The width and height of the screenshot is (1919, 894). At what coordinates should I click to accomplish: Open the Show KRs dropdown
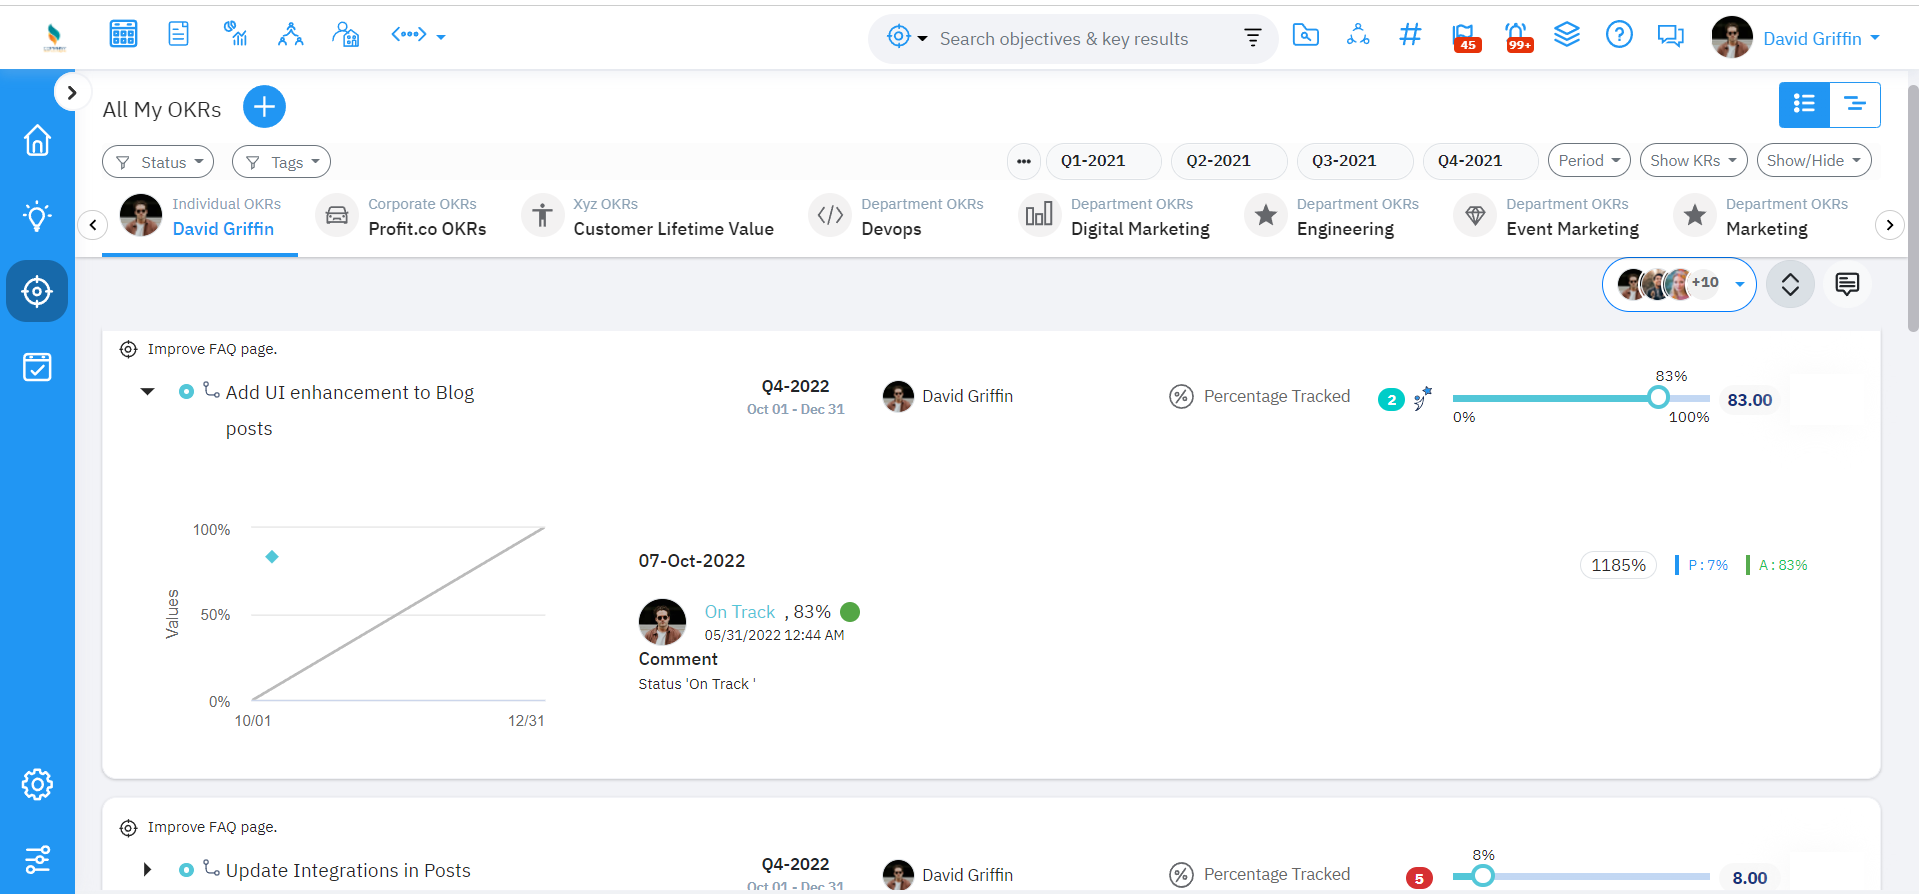point(1692,161)
